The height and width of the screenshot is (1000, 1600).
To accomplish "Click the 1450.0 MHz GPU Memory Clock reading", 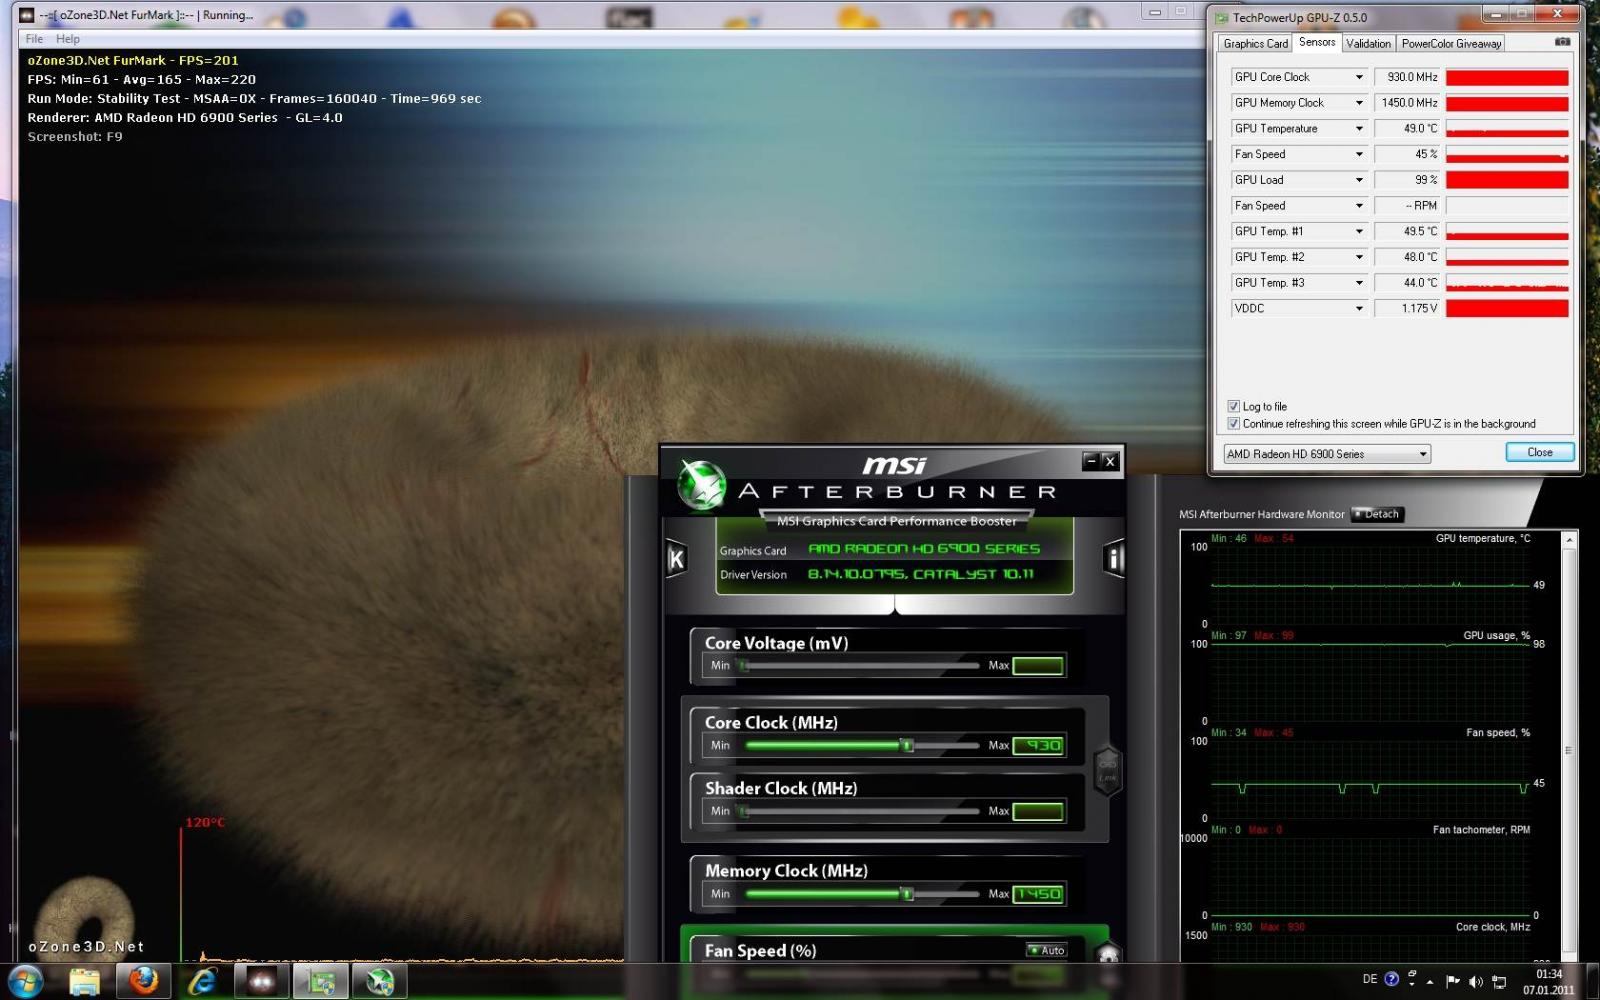I will point(1408,103).
